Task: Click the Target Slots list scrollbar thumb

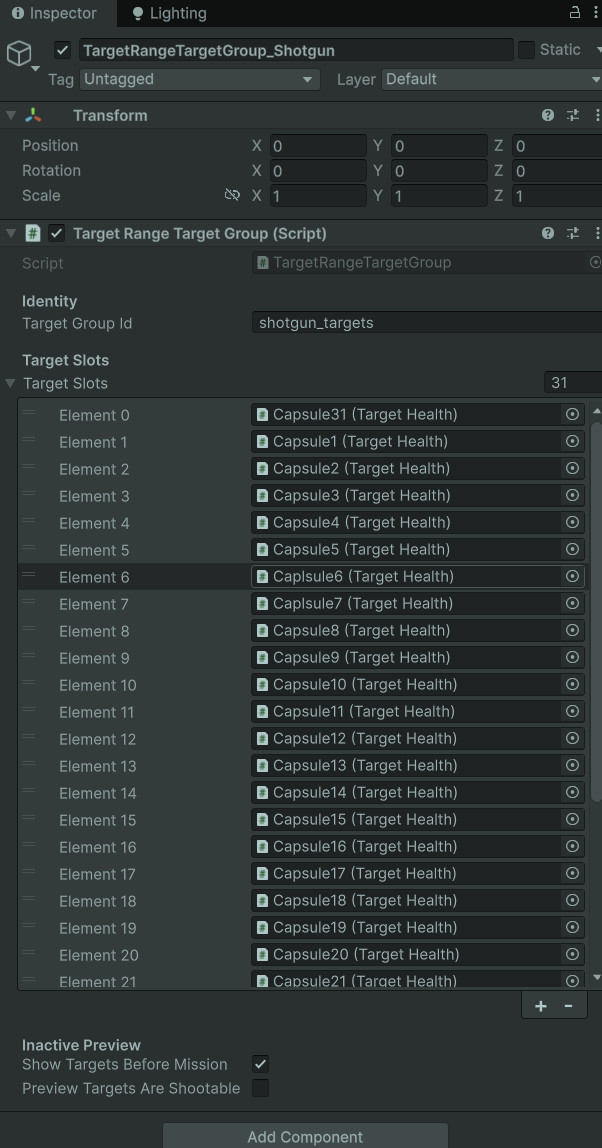Action: point(596,611)
